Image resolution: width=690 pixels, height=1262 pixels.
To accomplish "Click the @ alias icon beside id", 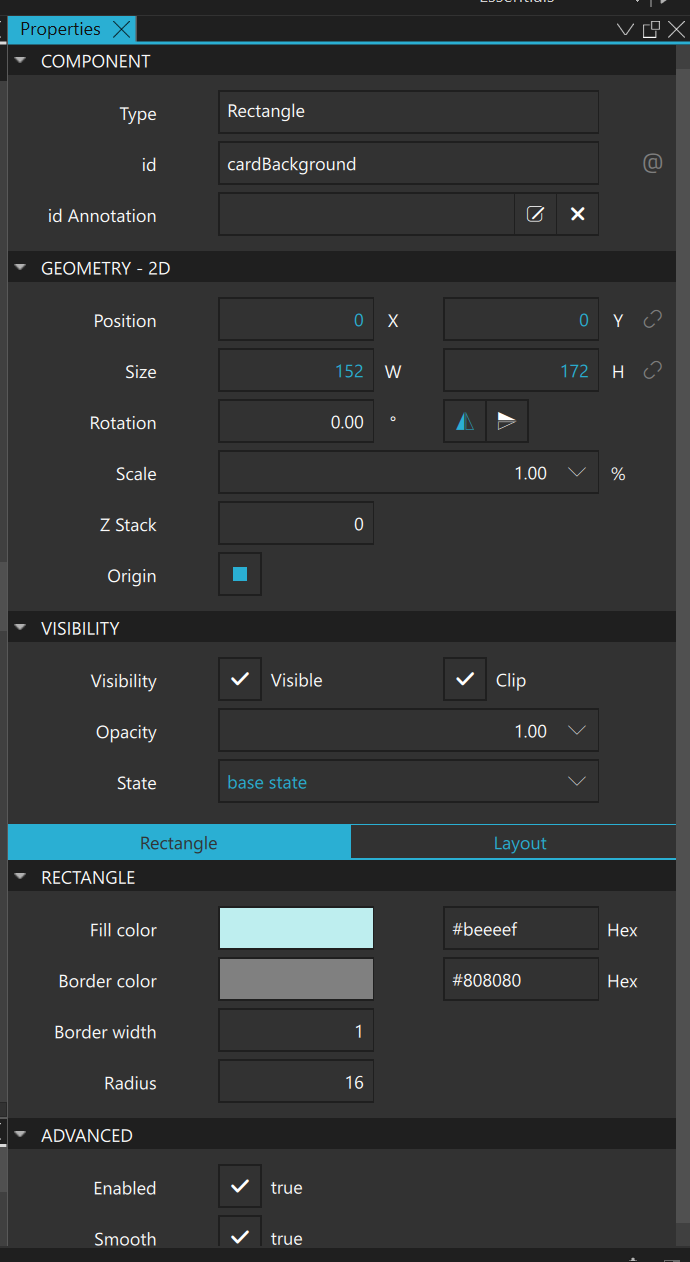I will pyautogui.click(x=652, y=163).
